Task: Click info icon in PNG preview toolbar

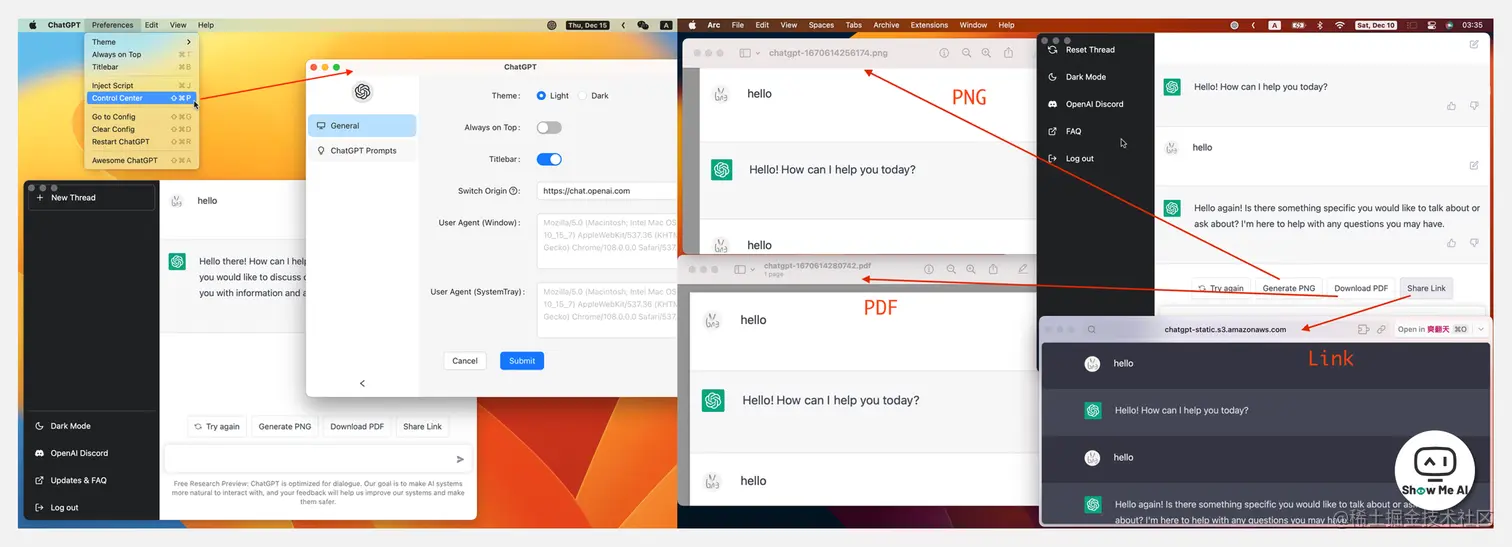Action: [944, 53]
